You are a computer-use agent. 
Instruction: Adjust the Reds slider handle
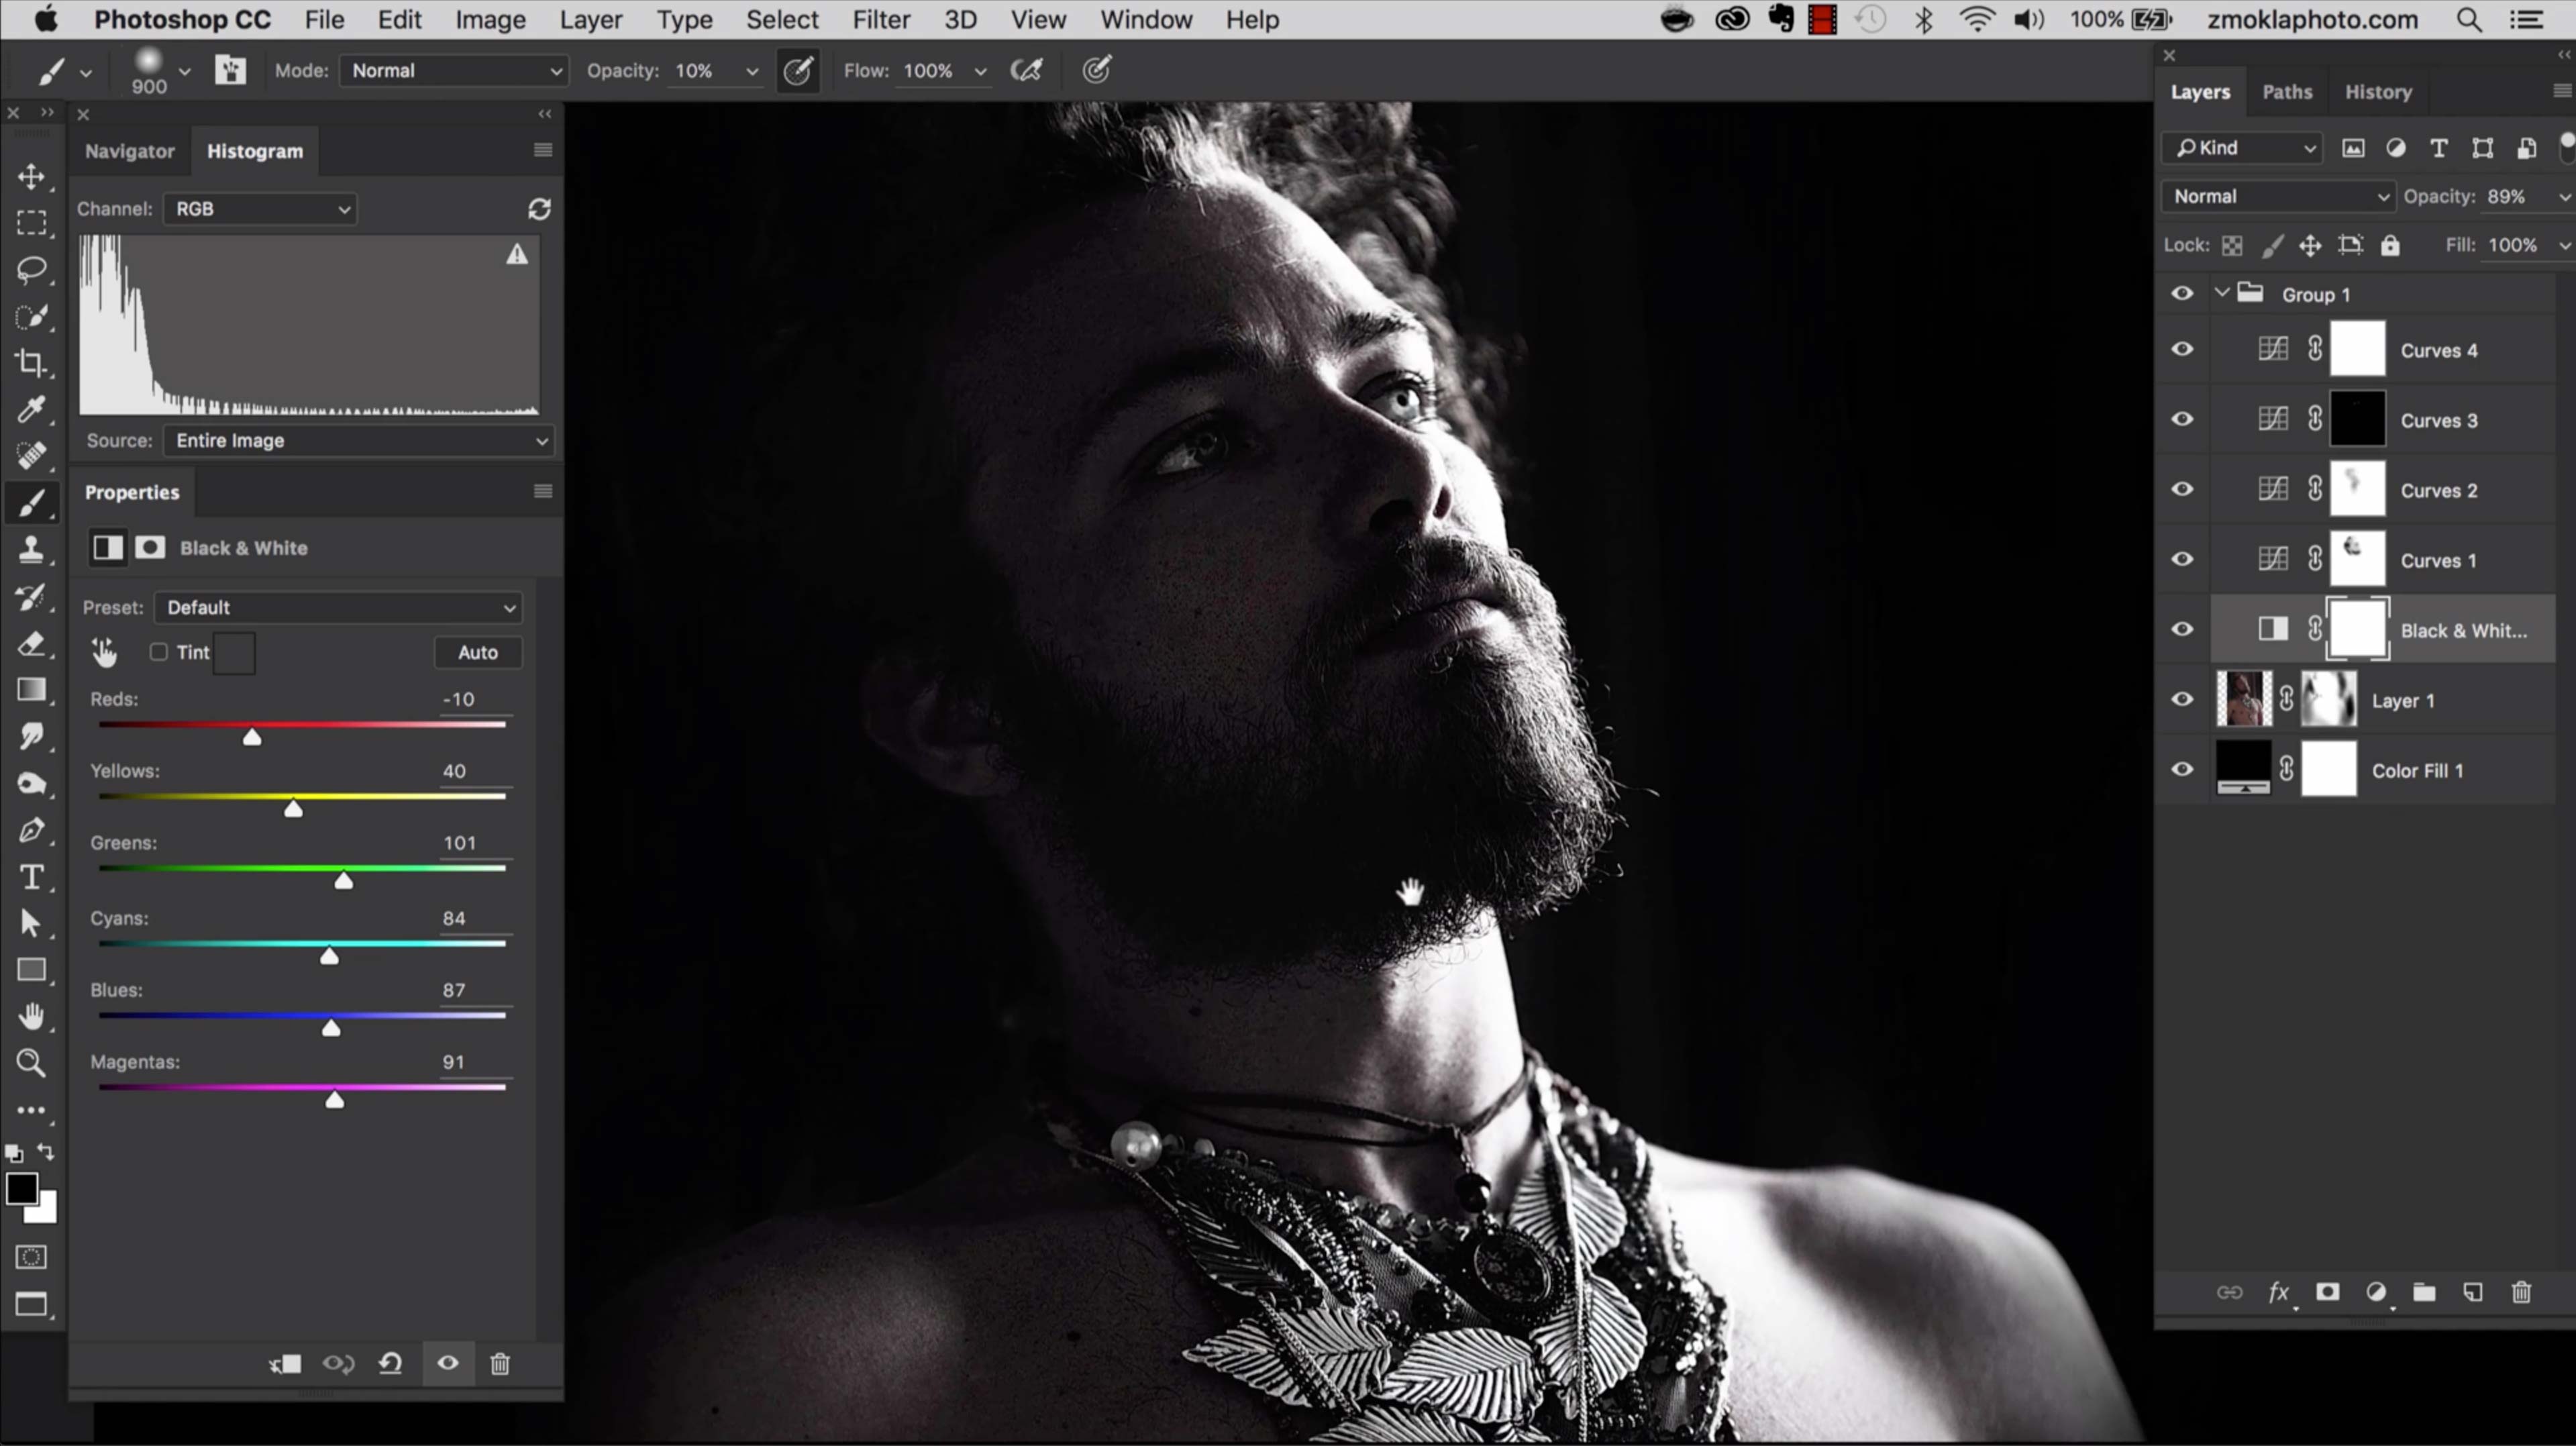[x=252, y=738]
